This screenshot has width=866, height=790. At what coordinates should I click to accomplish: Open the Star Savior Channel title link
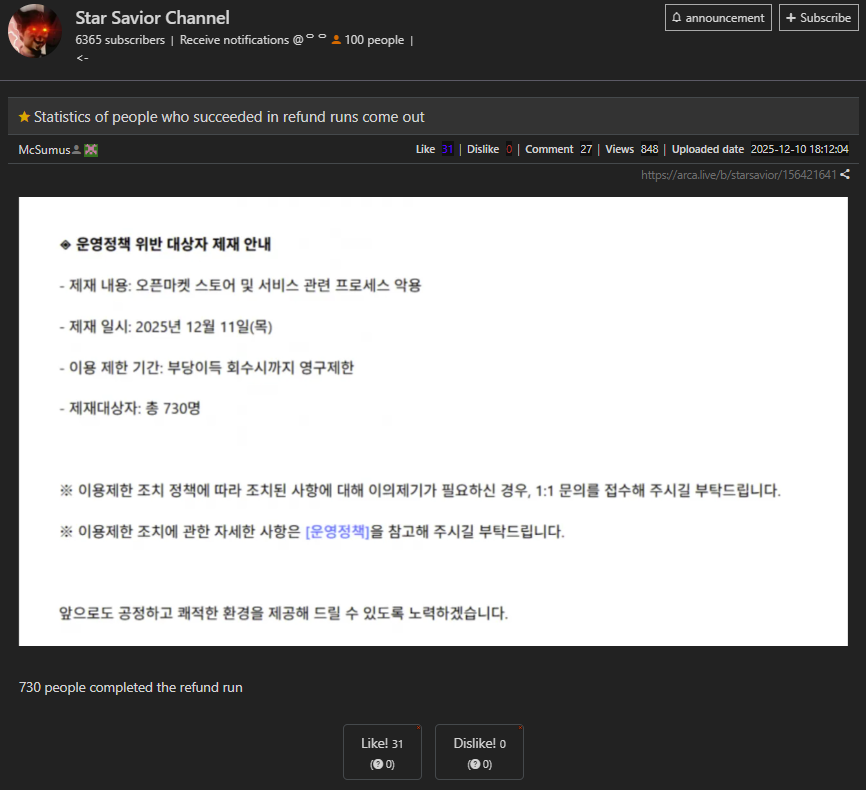(x=152, y=18)
